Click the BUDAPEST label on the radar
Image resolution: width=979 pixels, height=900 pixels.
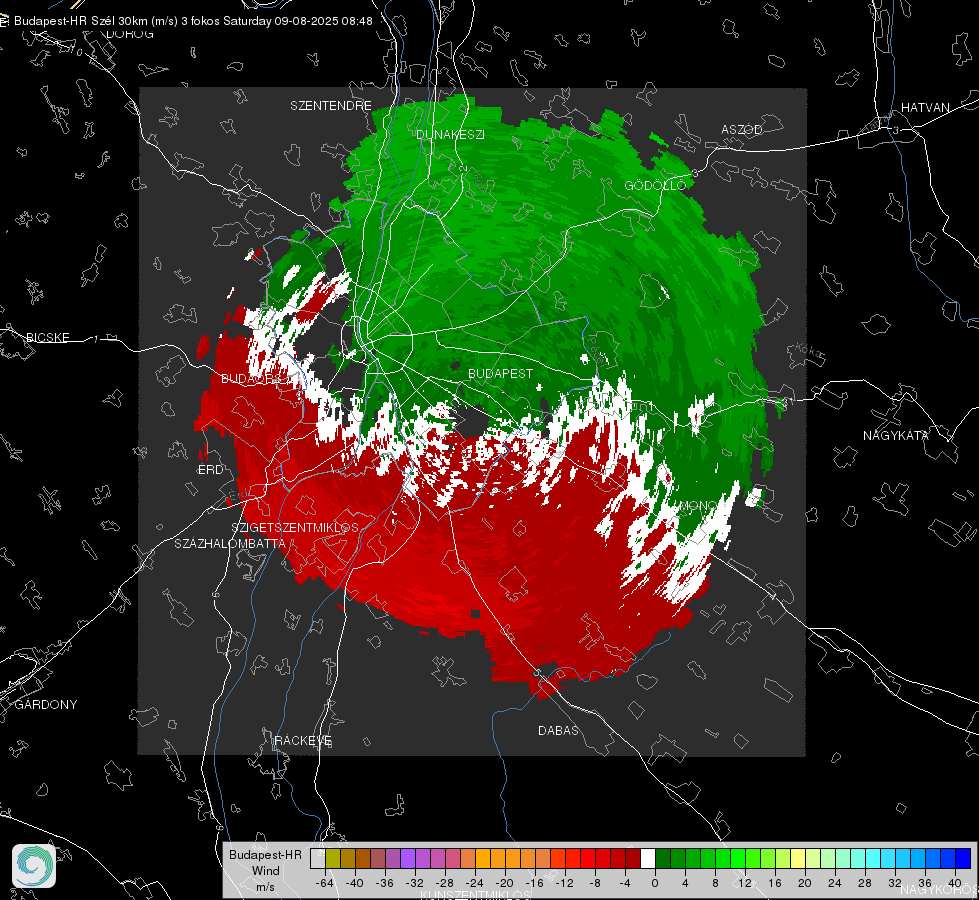tap(501, 373)
